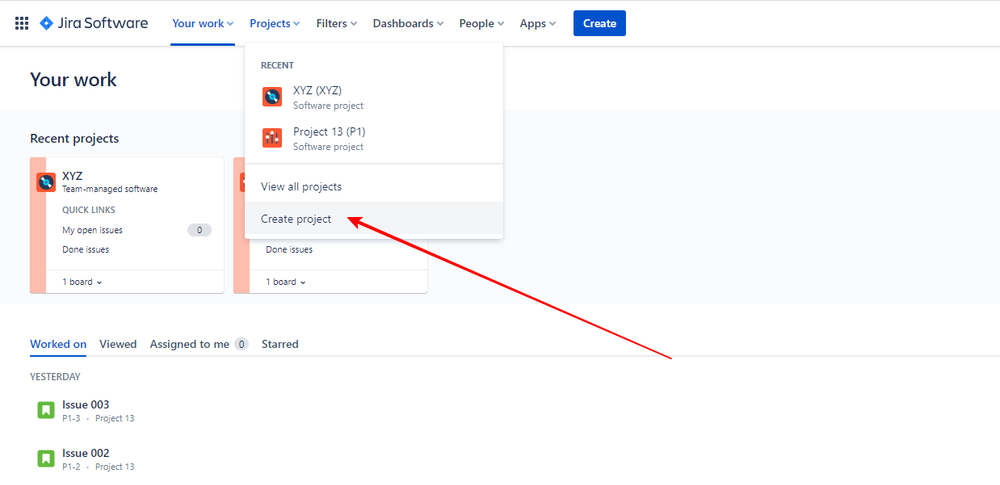The height and width of the screenshot is (485, 1000).
Task: Select Project 13 (P1) from recent projects
Action: [x=374, y=138]
